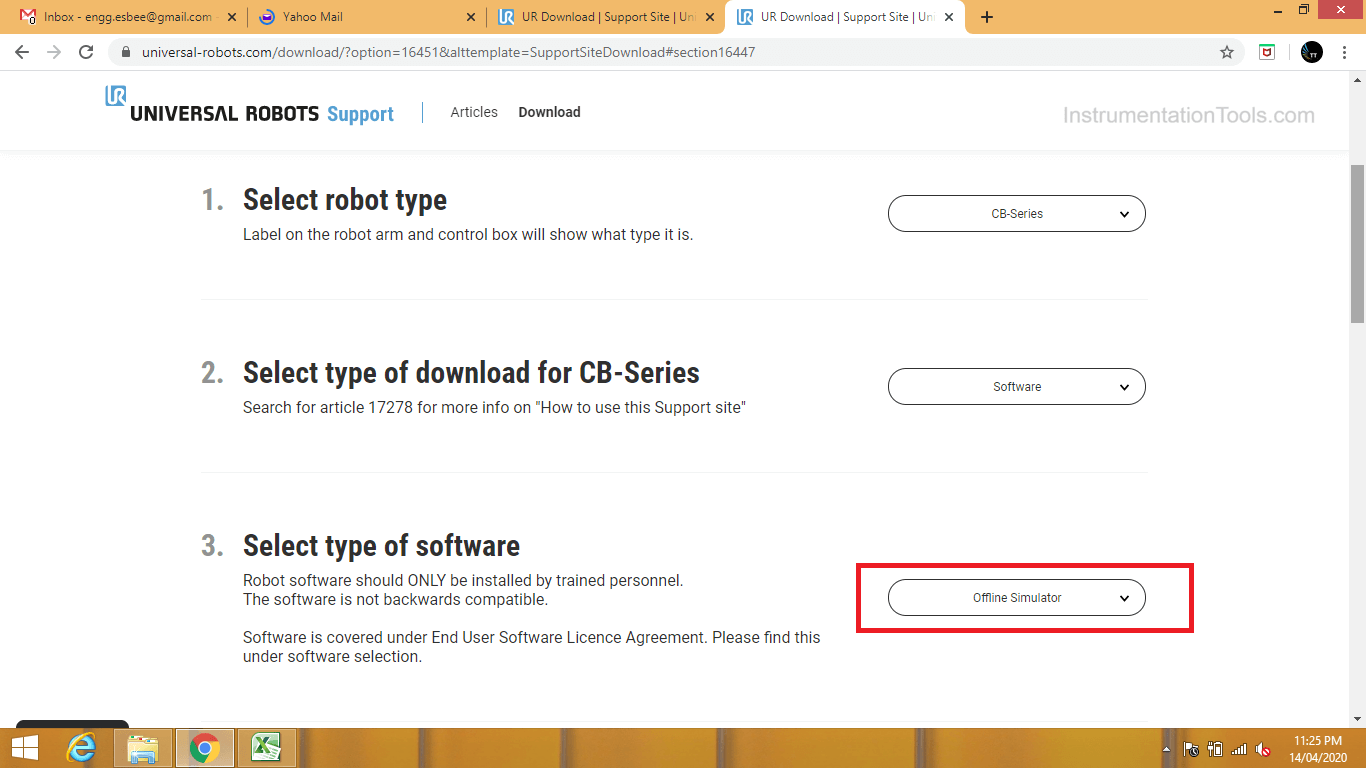1366x768 pixels.
Task: Close the Yahoo Mail tab
Action: point(471,17)
